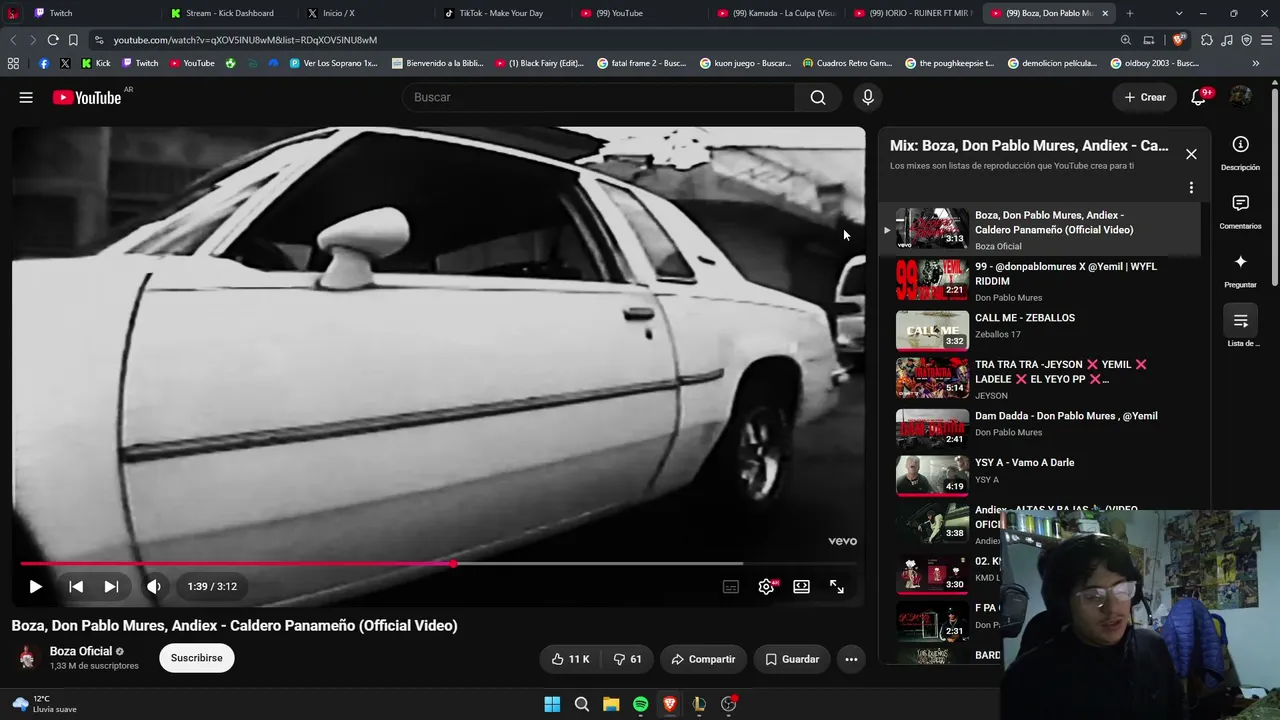The width and height of the screenshot is (1280, 720).
Task: Open the Kick bookmark
Action: [96, 63]
